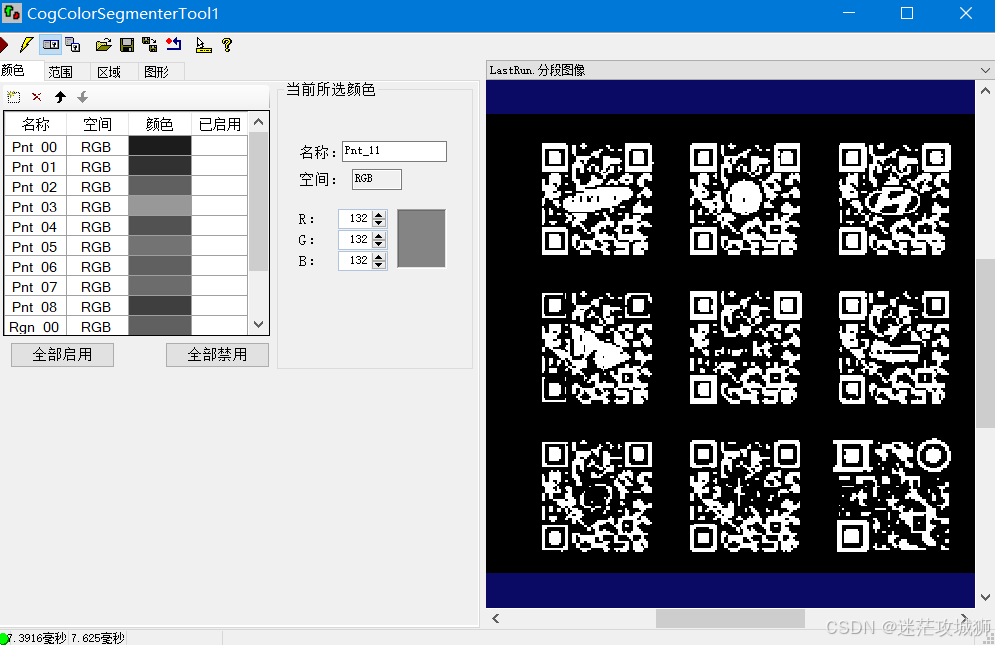Move color down with gray arrow icon
Screen dimensions: 995x645
point(82,97)
